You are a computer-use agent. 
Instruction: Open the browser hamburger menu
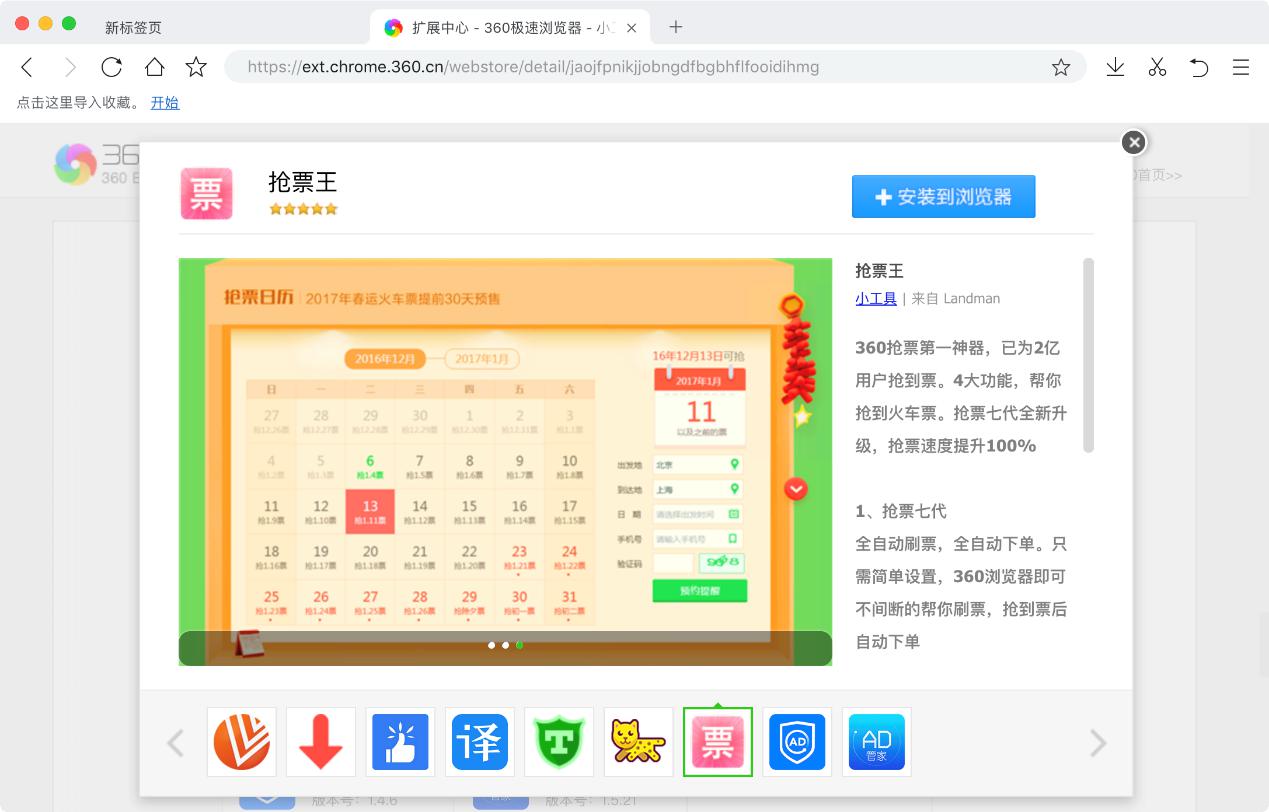1241,67
